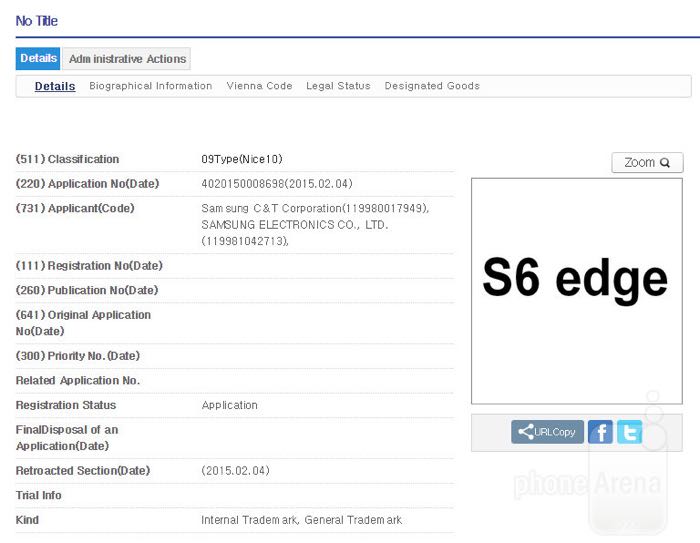Select Kind value 'Internal Trademark, General Trademark'

pyautogui.click(x=301, y=520)
